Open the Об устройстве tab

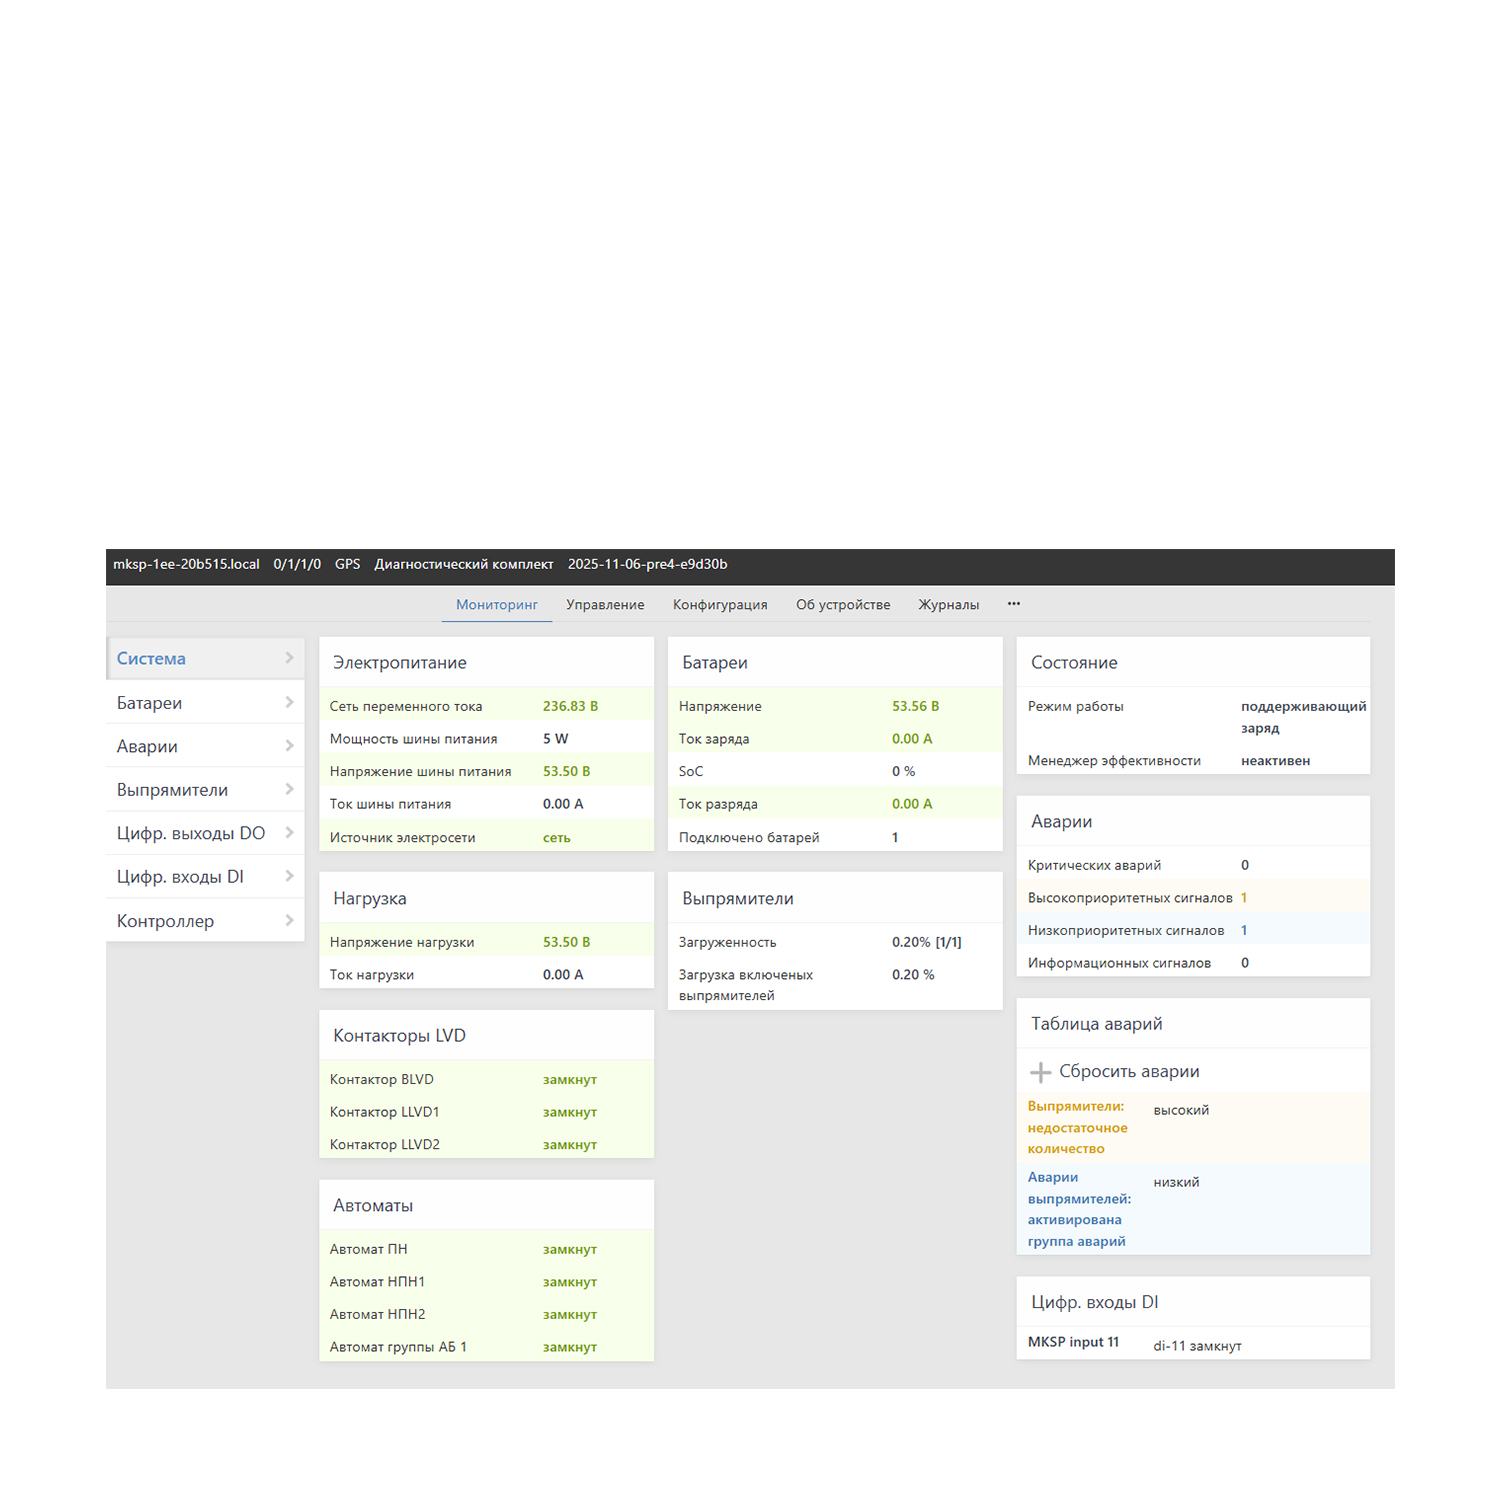click(843, 605)
